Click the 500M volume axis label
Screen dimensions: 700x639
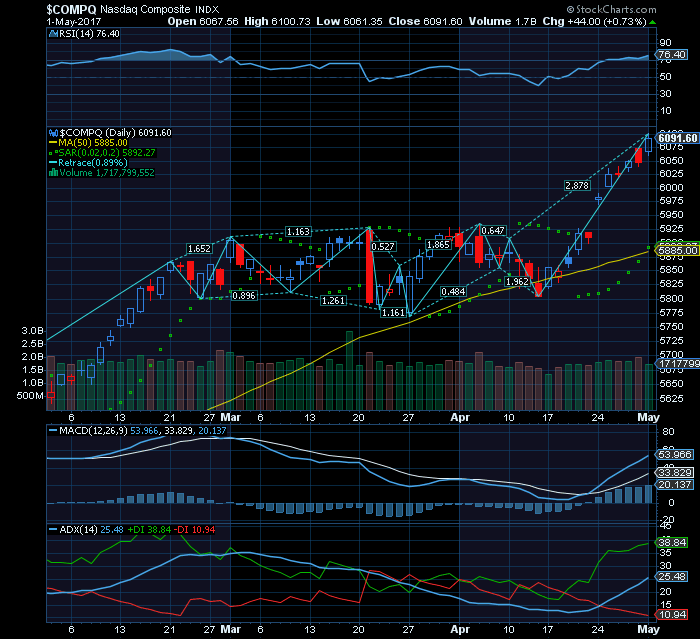[30, 396]
